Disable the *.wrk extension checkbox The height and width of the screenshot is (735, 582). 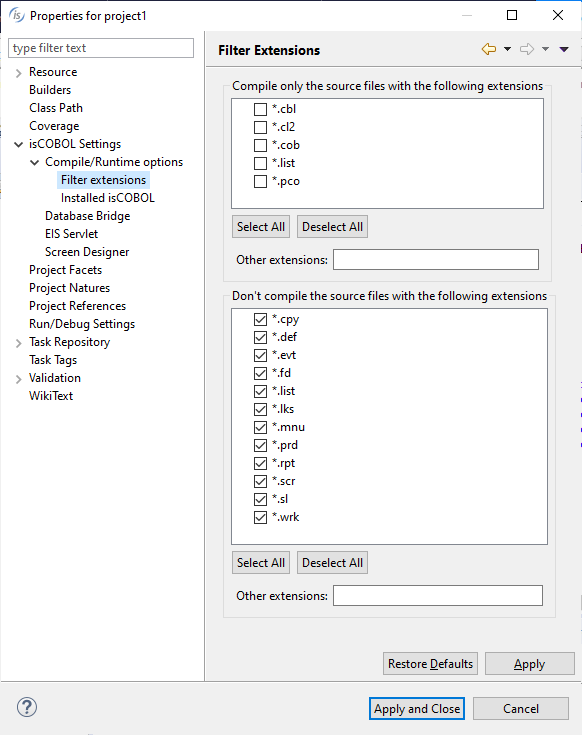260,518
